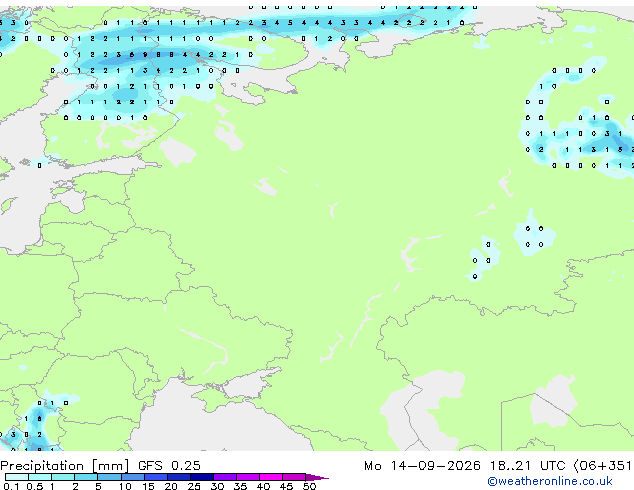Select the 0.1 mm legend color swatch
This screenshot has width=634, height=490.
17,477
